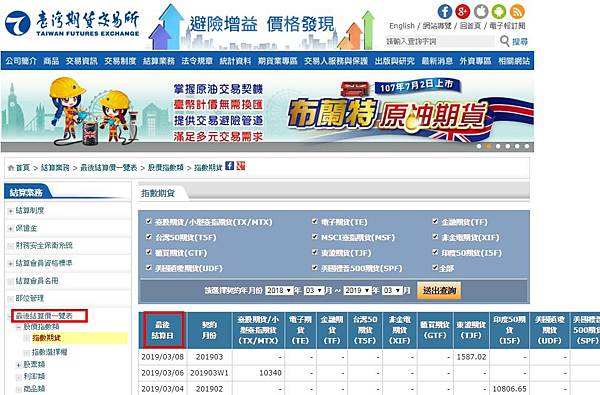
Task: Open the 外資專區 menu
Action: [475, 60]
